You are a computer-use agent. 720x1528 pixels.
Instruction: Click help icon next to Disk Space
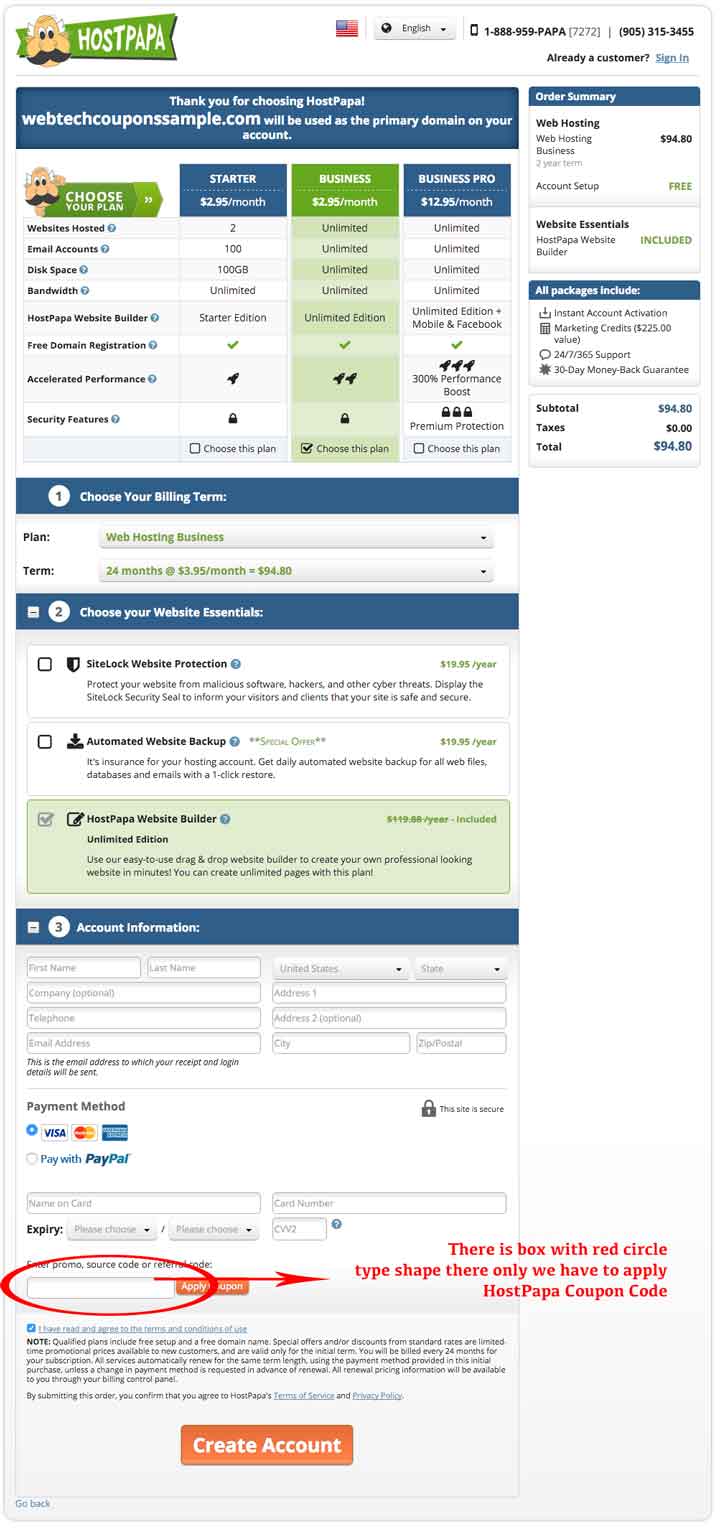click(83, 270)
